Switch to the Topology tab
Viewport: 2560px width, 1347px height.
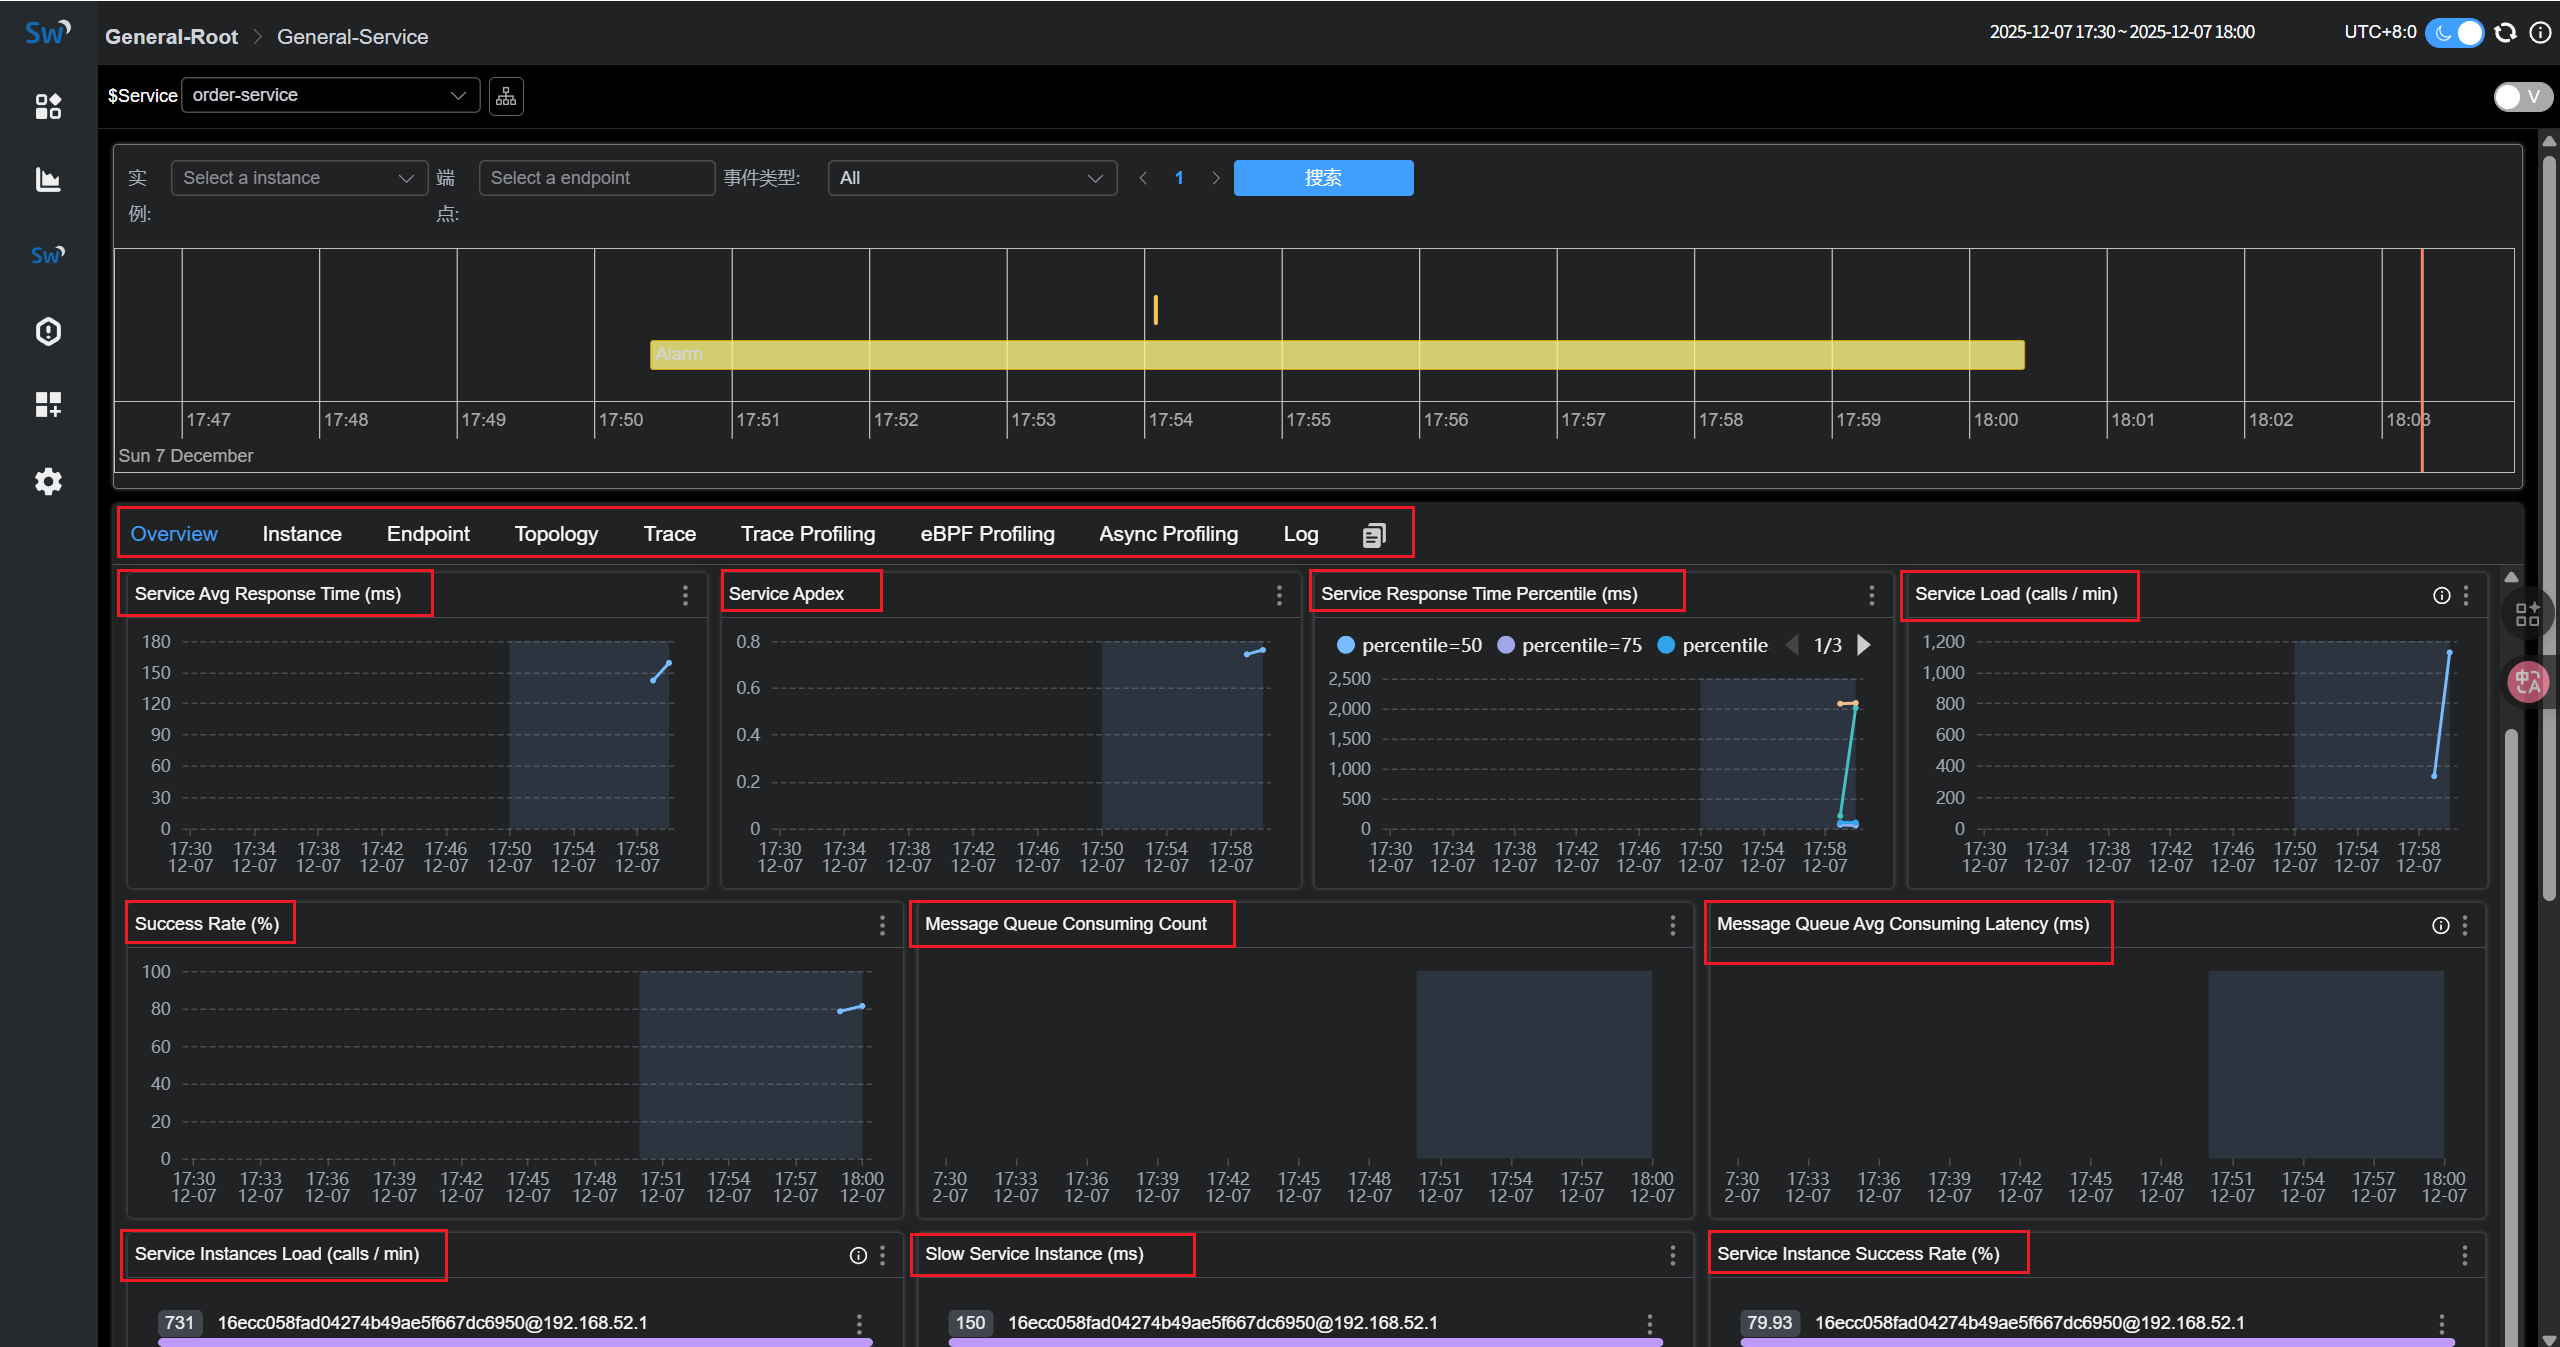point(556,534)
